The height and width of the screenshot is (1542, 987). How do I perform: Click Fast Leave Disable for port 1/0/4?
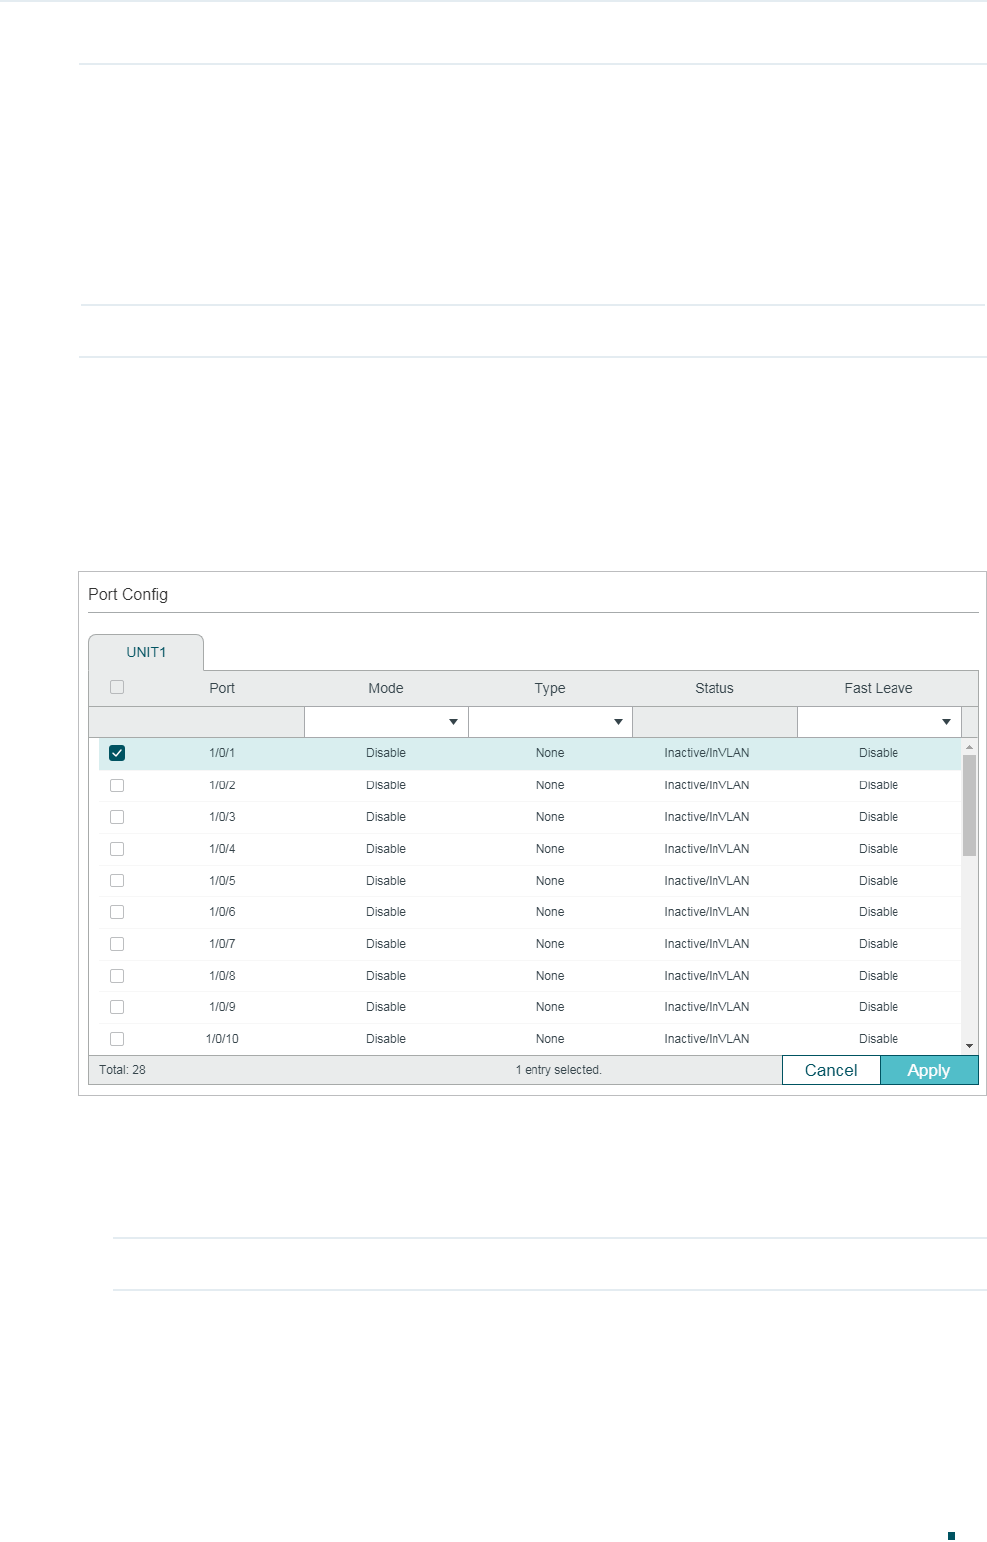point(878,849)
